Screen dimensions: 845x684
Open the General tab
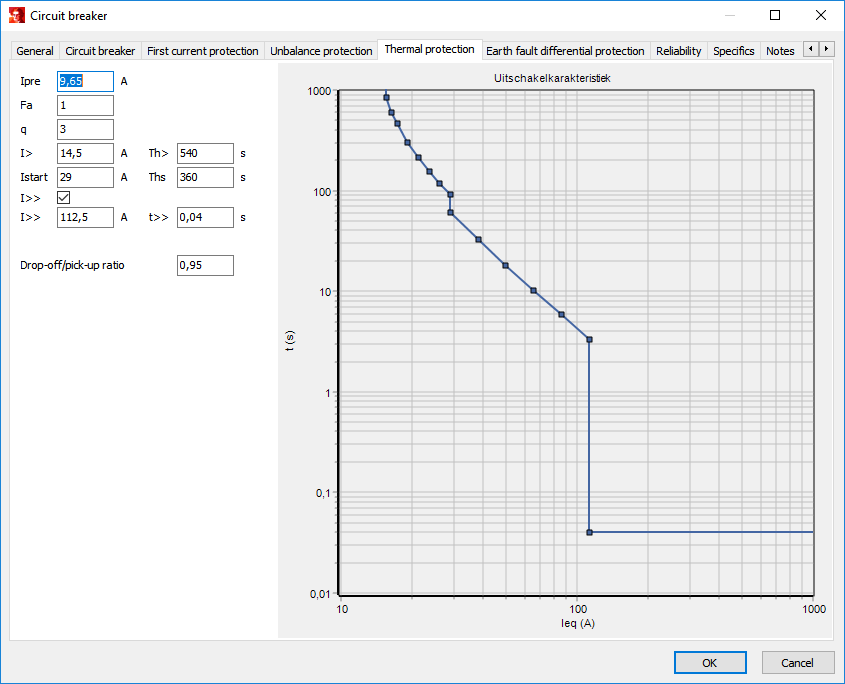35,51
